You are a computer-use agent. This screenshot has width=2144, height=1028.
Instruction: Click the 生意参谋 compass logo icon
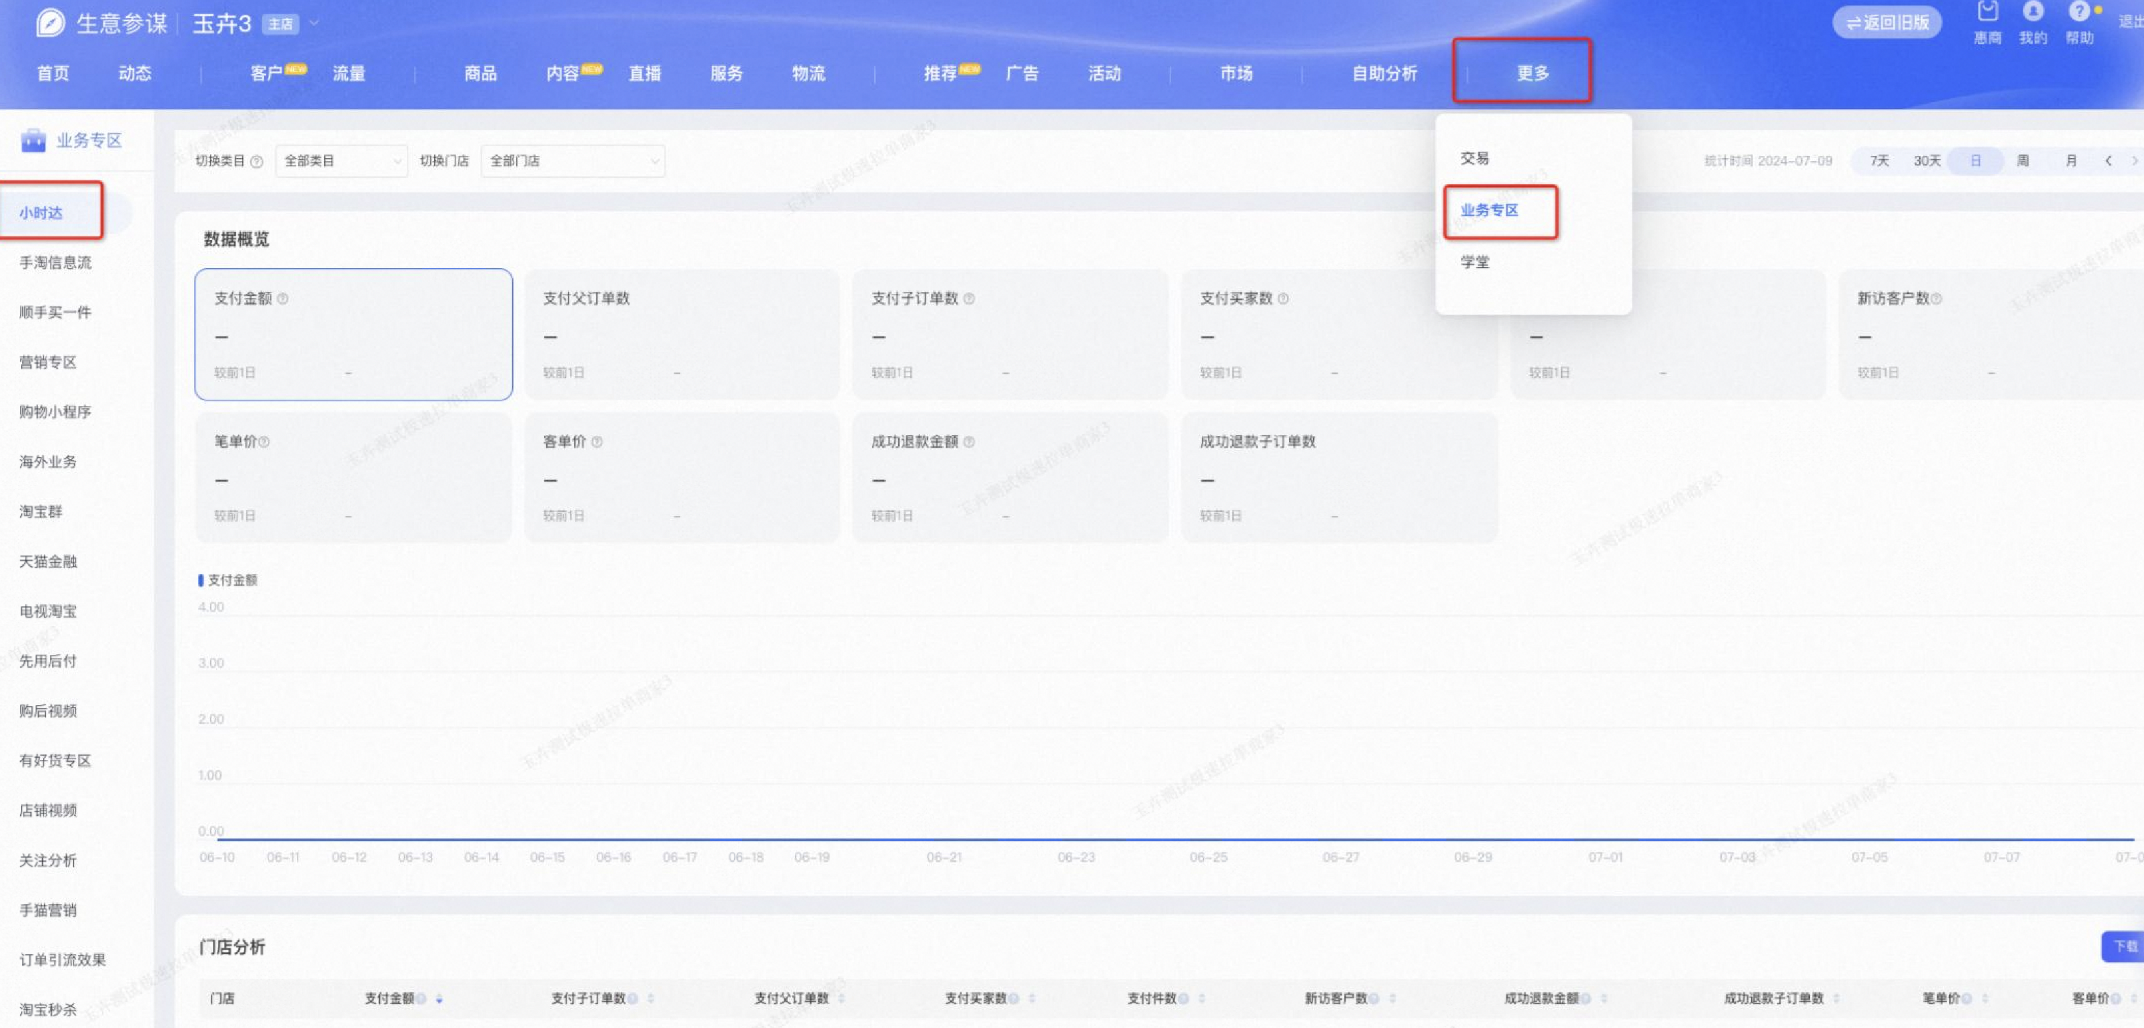coord(49,22)
